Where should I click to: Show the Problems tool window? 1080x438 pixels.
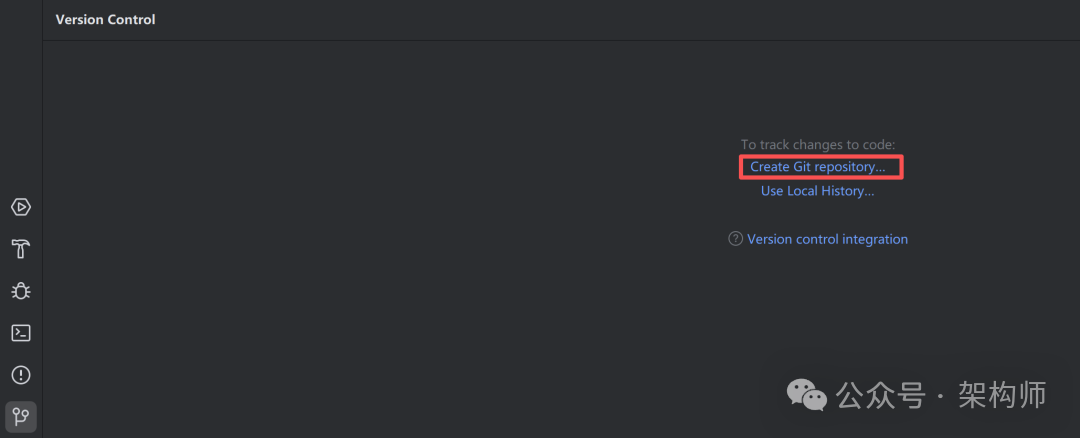21,375
